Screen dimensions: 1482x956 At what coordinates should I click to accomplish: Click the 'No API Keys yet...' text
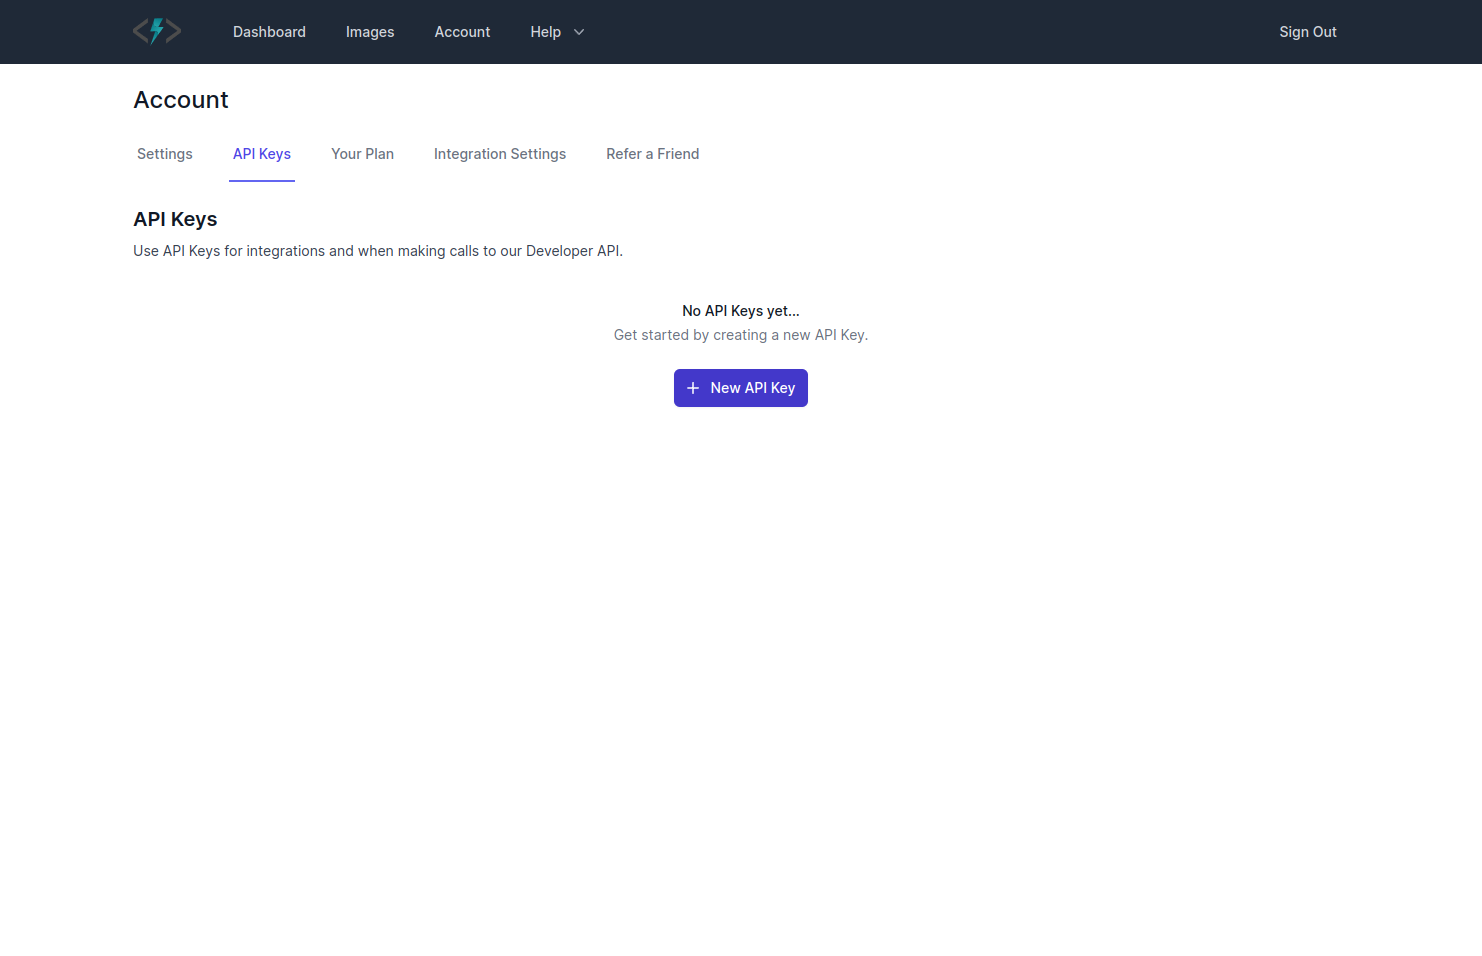(741, 311)
